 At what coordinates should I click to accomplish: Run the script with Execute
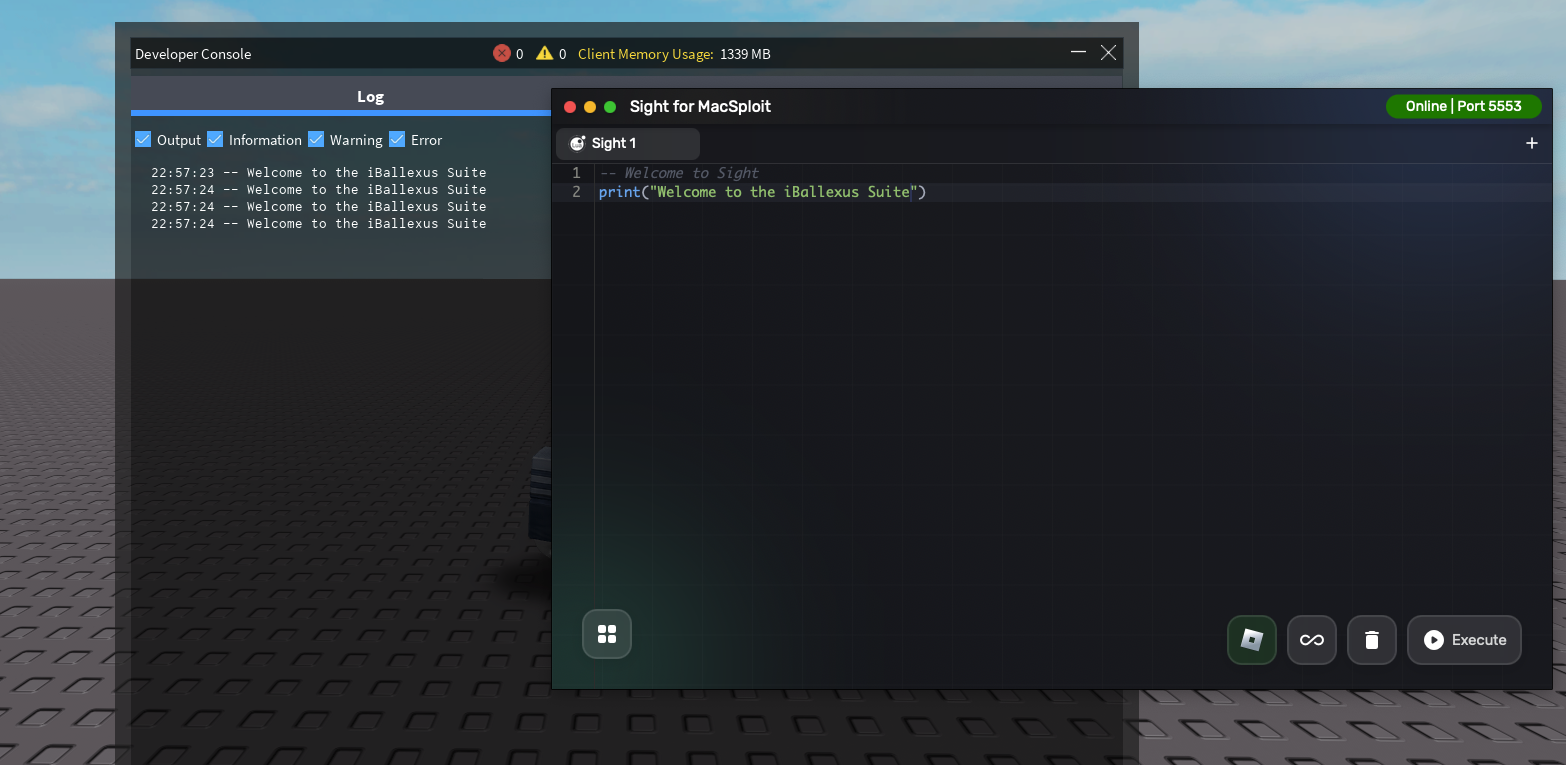point(1464,640)
